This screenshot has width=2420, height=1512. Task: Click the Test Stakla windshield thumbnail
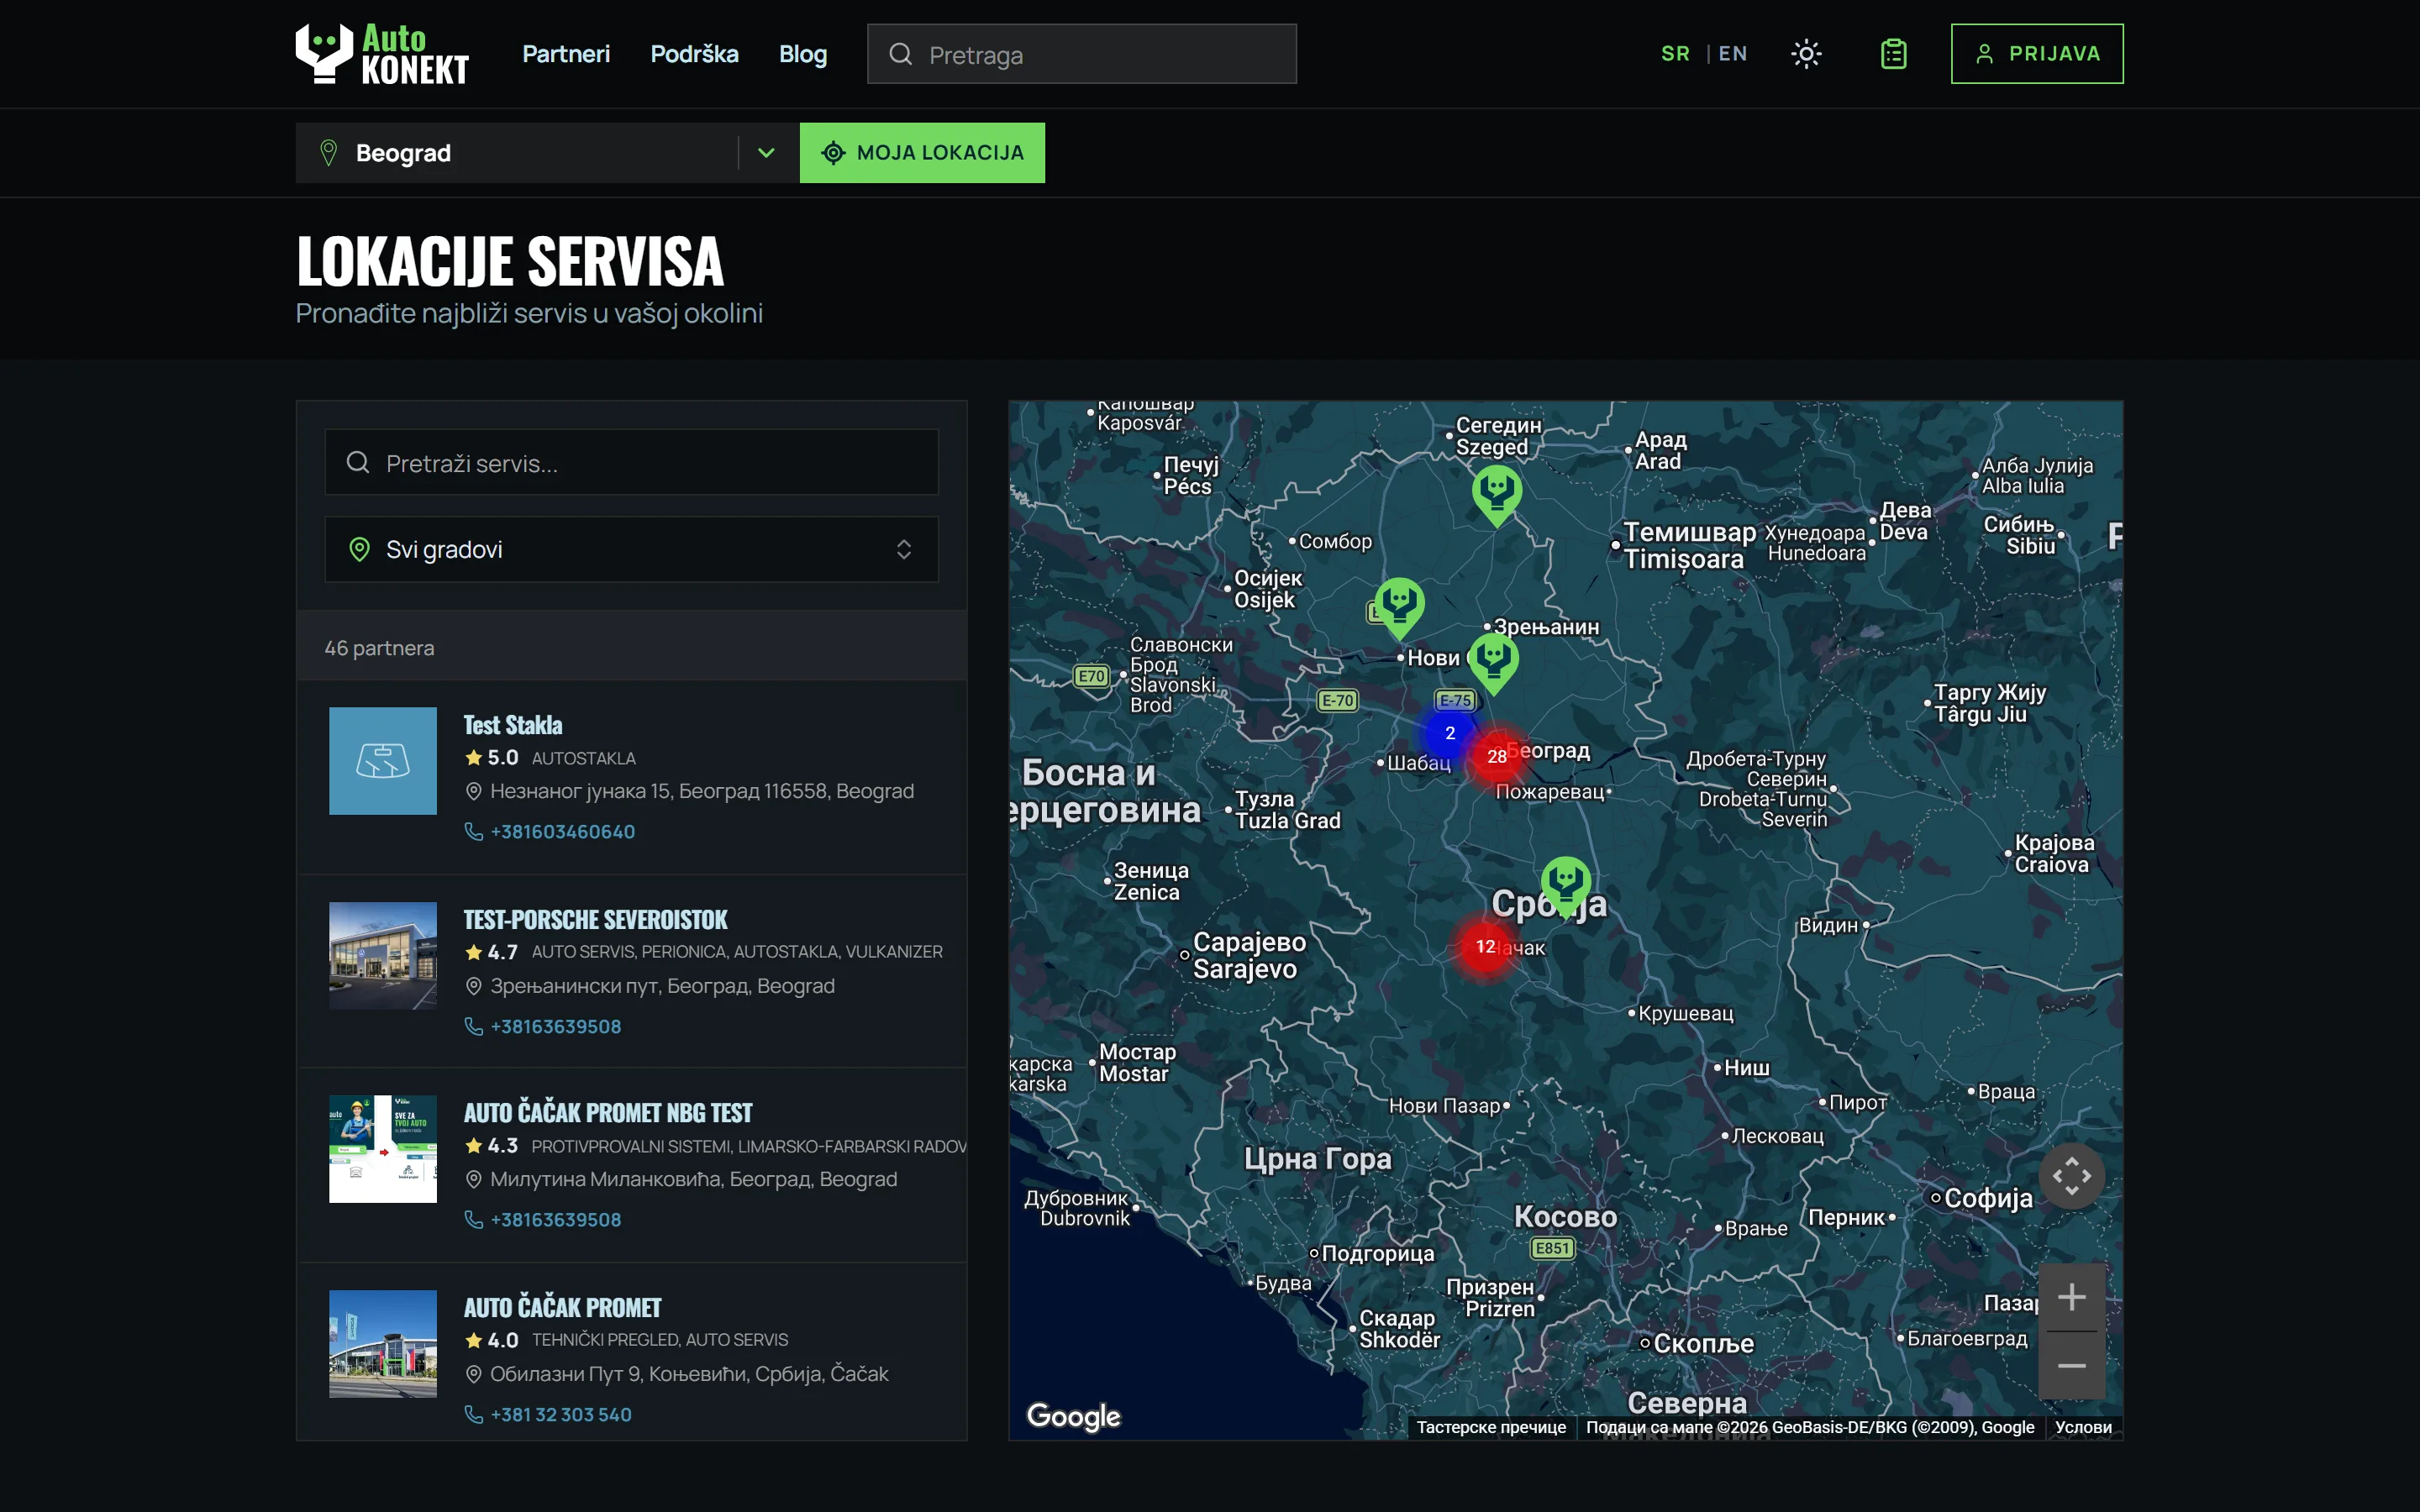[383, 761]
